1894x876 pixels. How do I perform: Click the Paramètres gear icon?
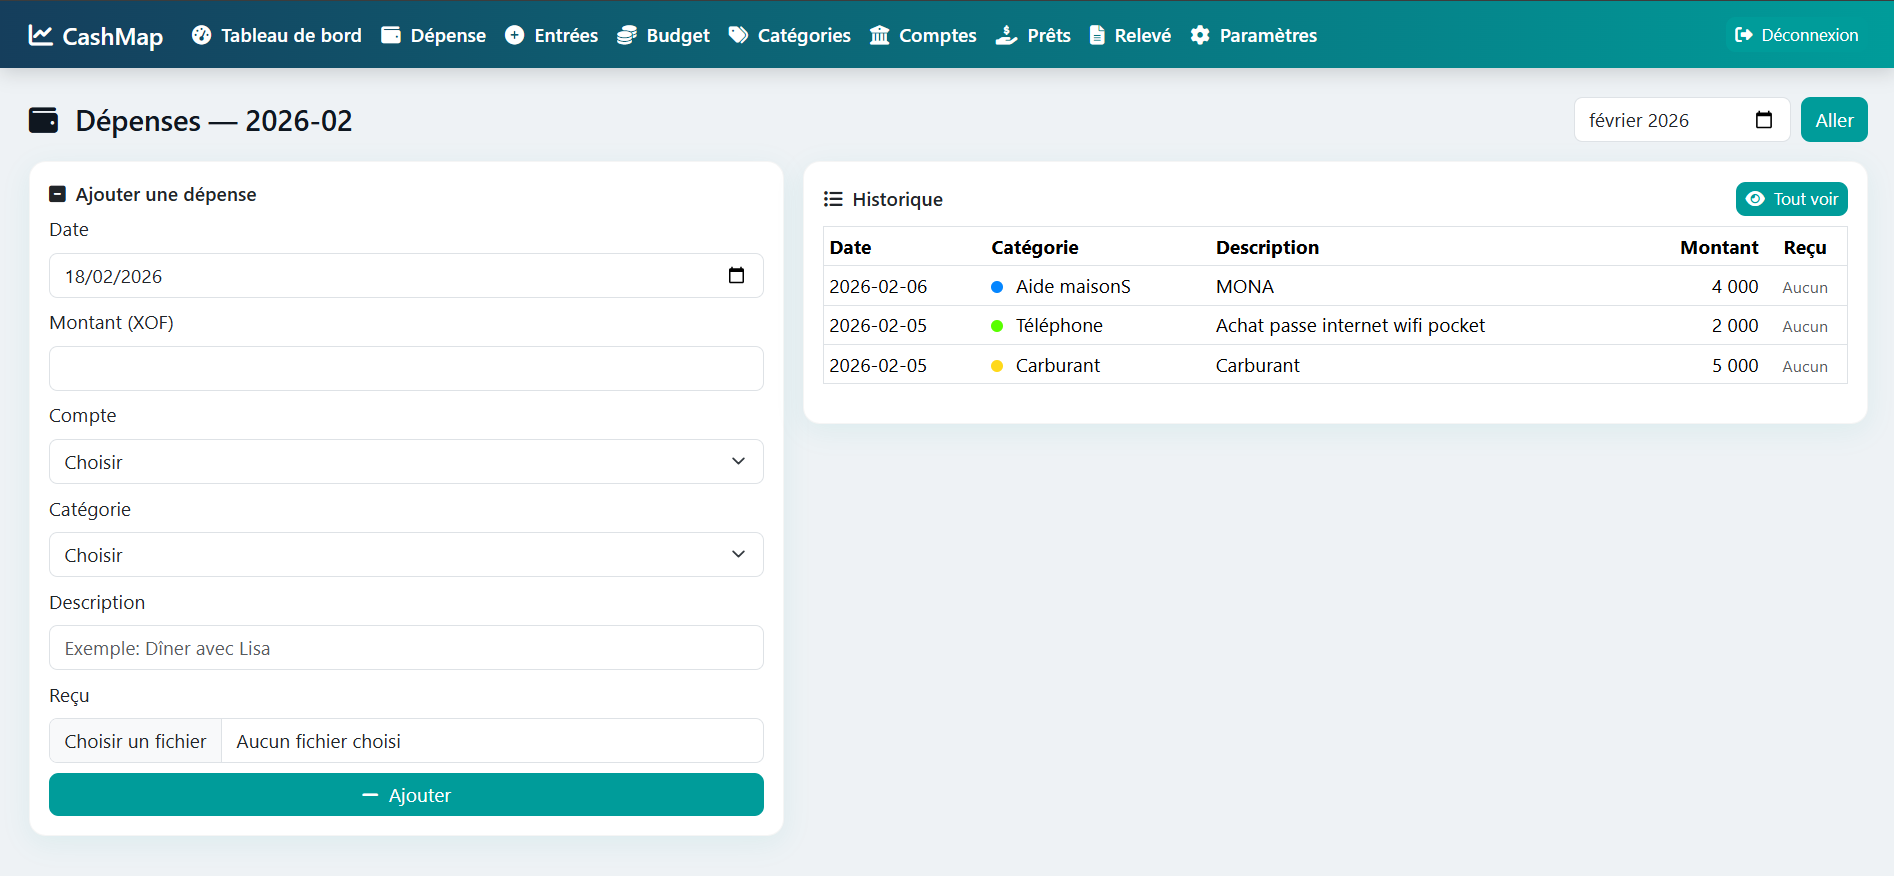point(1200,35)
